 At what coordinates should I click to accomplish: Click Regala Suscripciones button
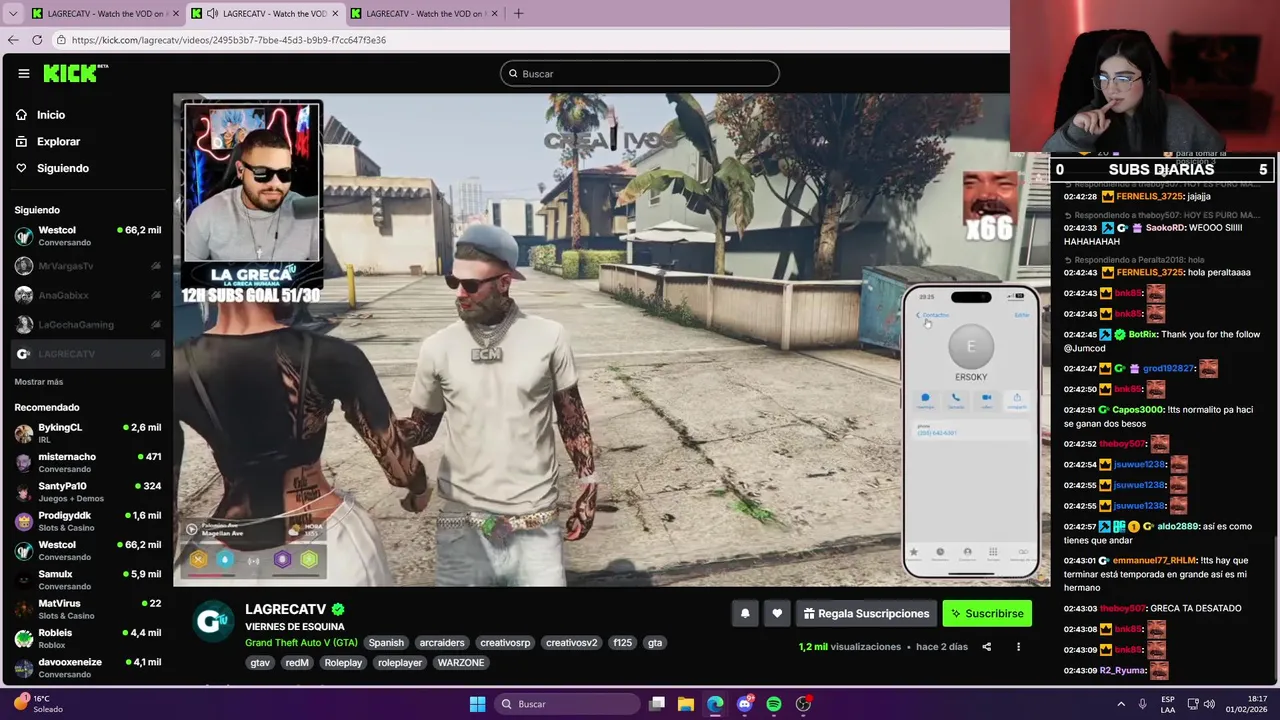865,614
